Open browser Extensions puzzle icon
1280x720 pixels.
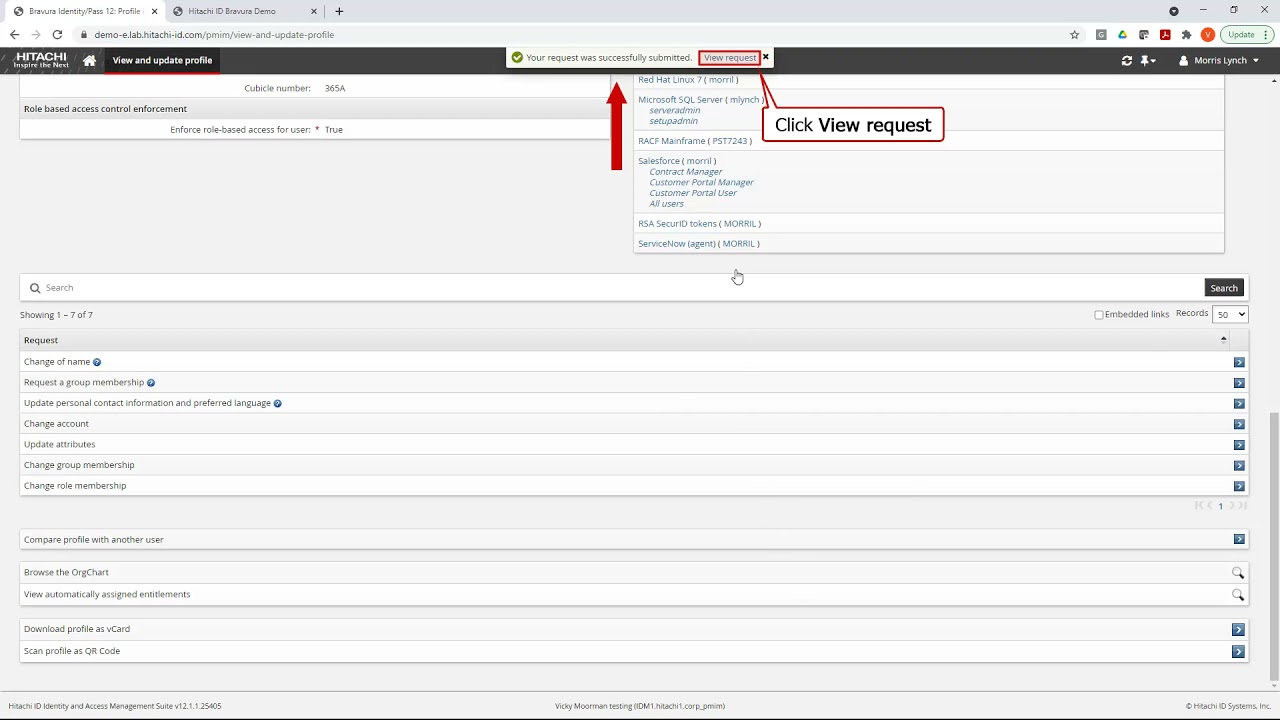[1186, 35]
